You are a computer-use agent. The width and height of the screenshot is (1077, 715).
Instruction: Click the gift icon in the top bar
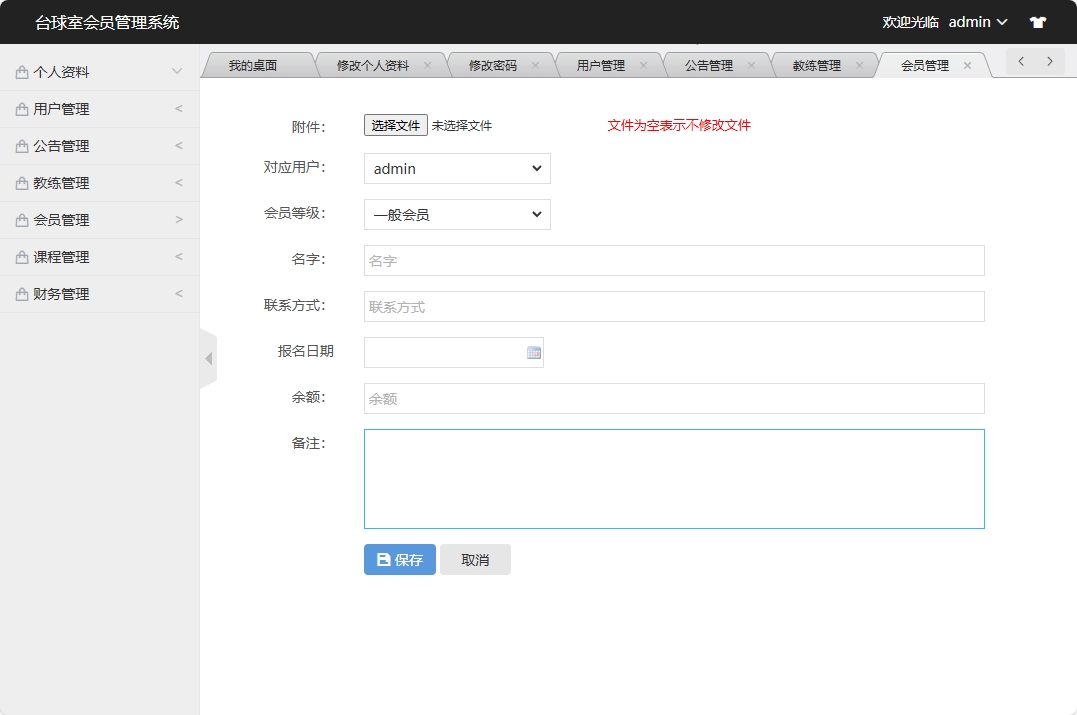pos(1037,21)
